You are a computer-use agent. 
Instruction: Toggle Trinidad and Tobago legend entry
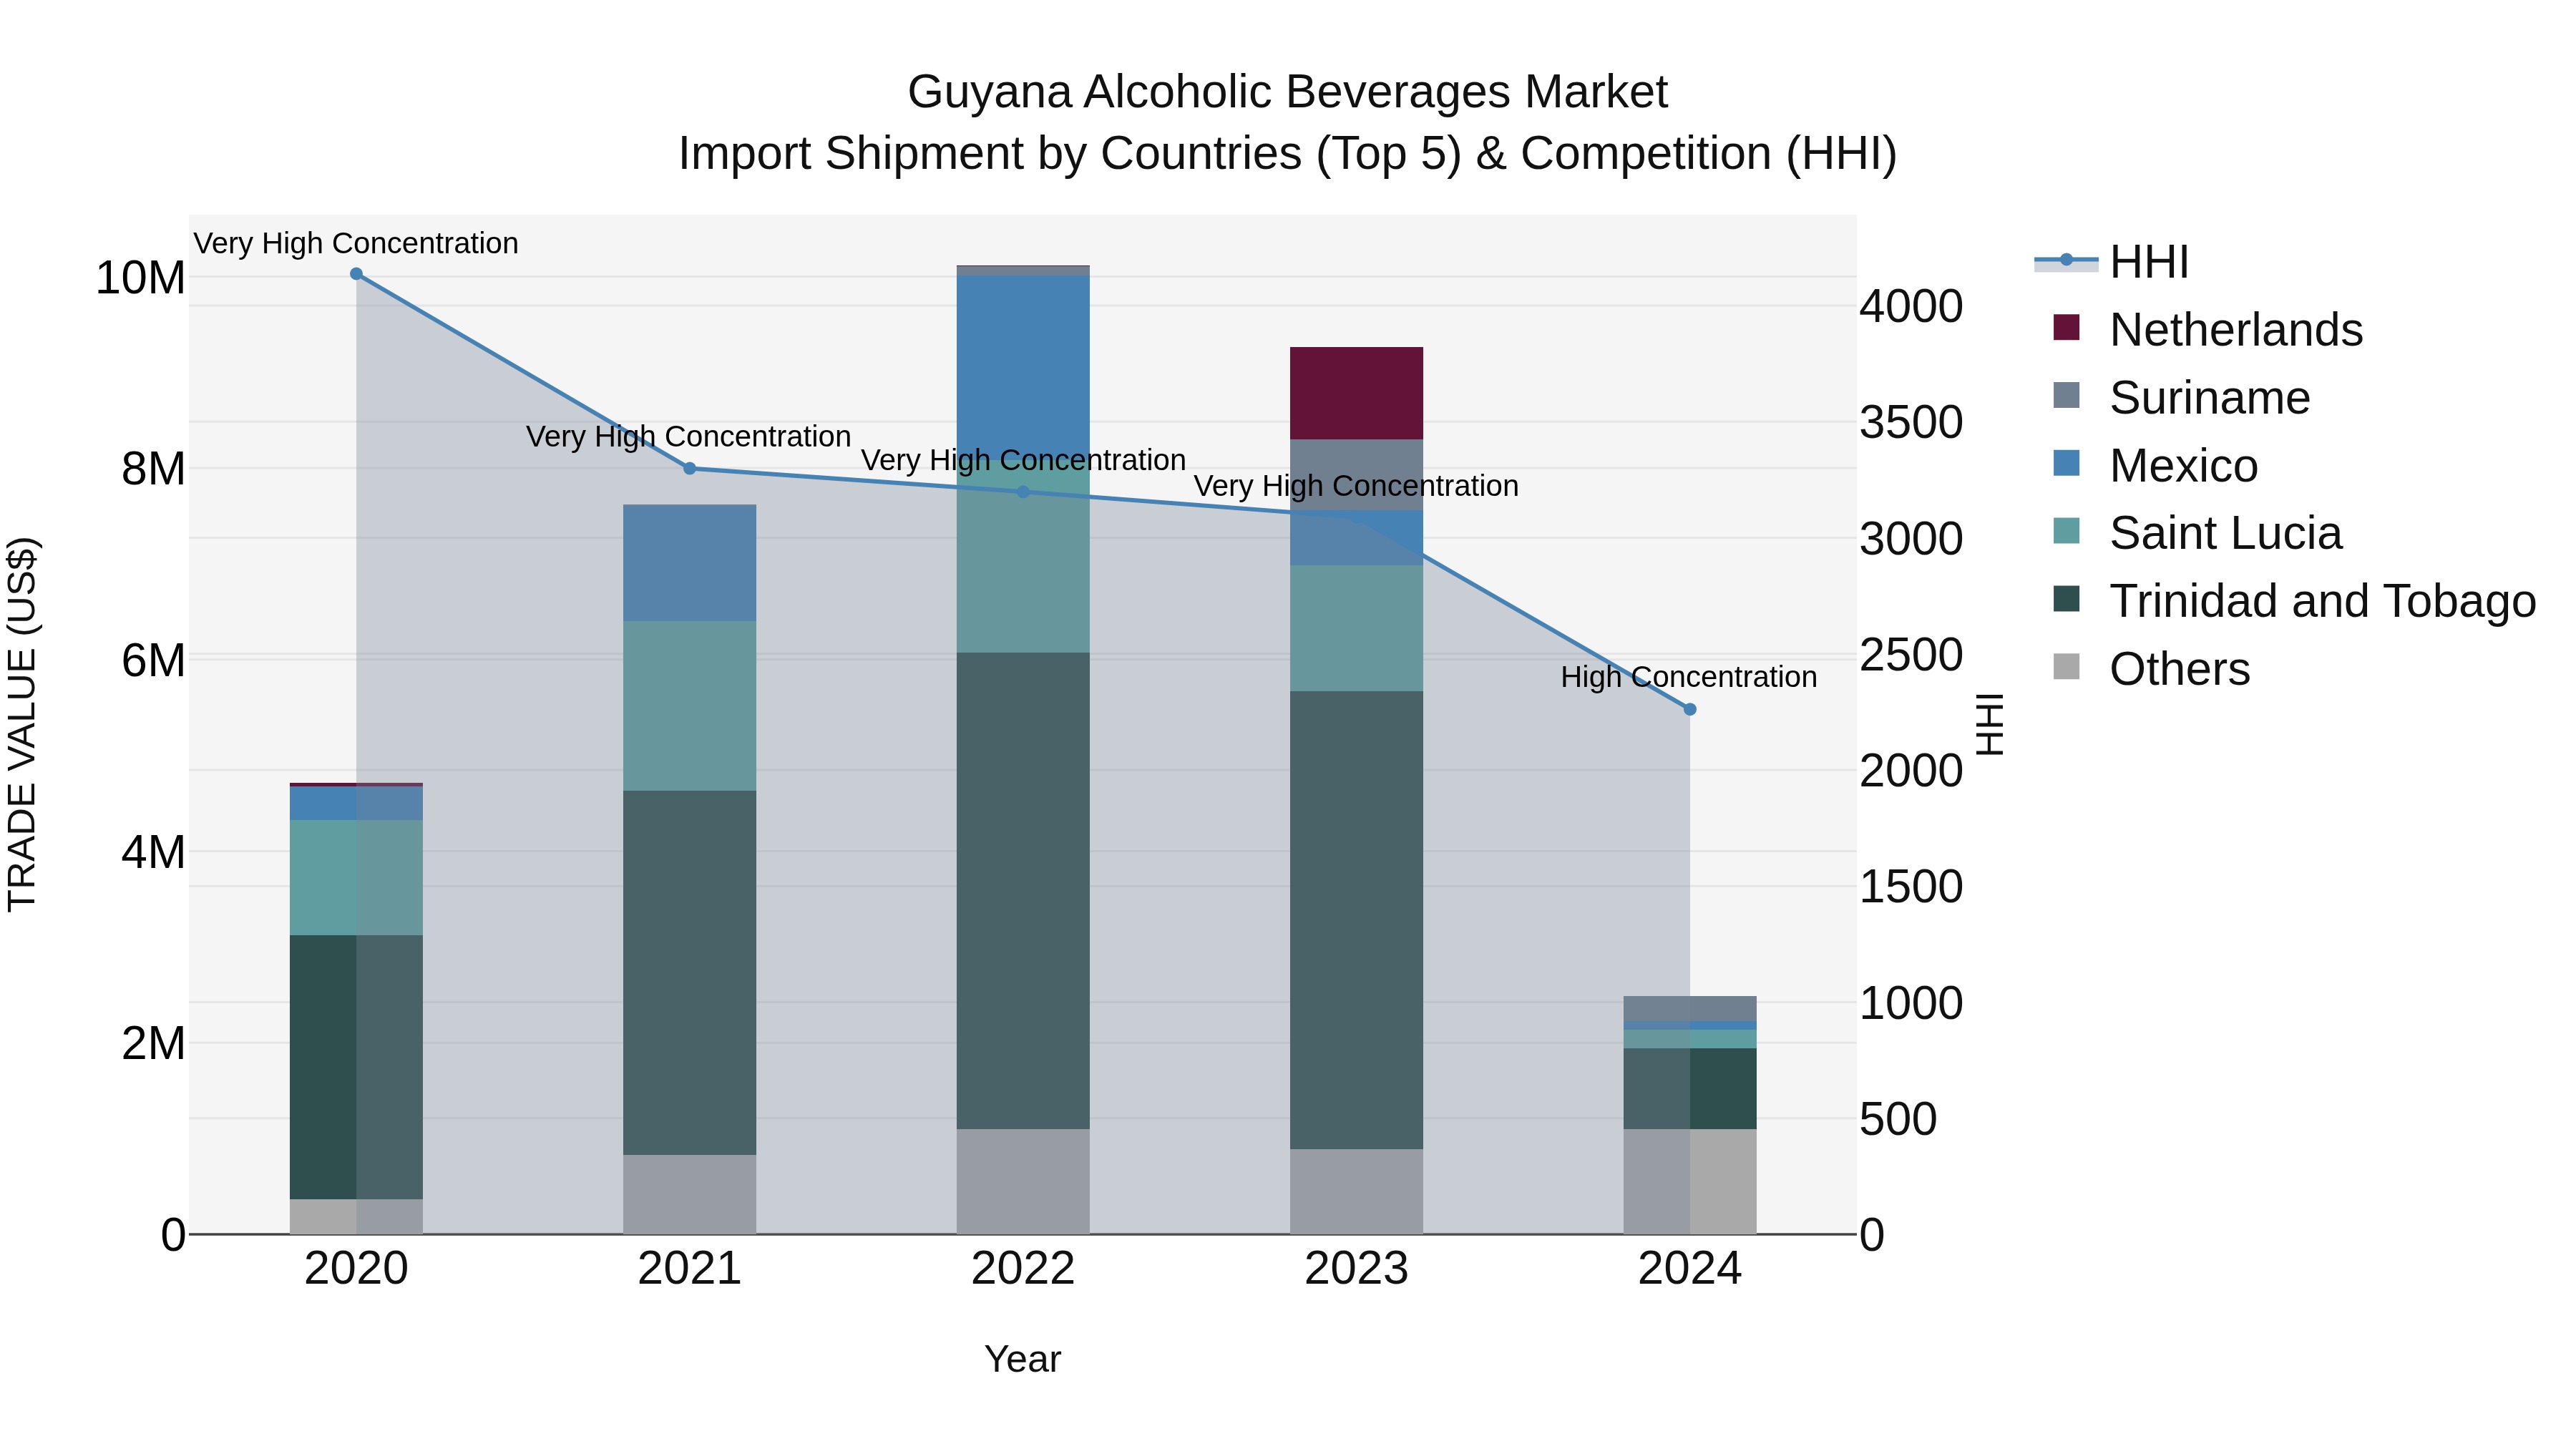tap(2294, 601)
